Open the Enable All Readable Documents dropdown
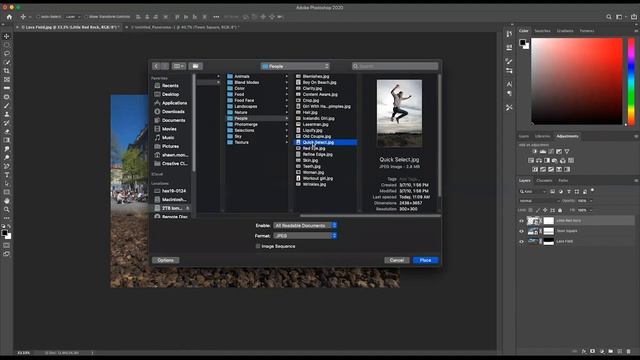Viewport: 640px width, 360px height. (x=305, y=225)
